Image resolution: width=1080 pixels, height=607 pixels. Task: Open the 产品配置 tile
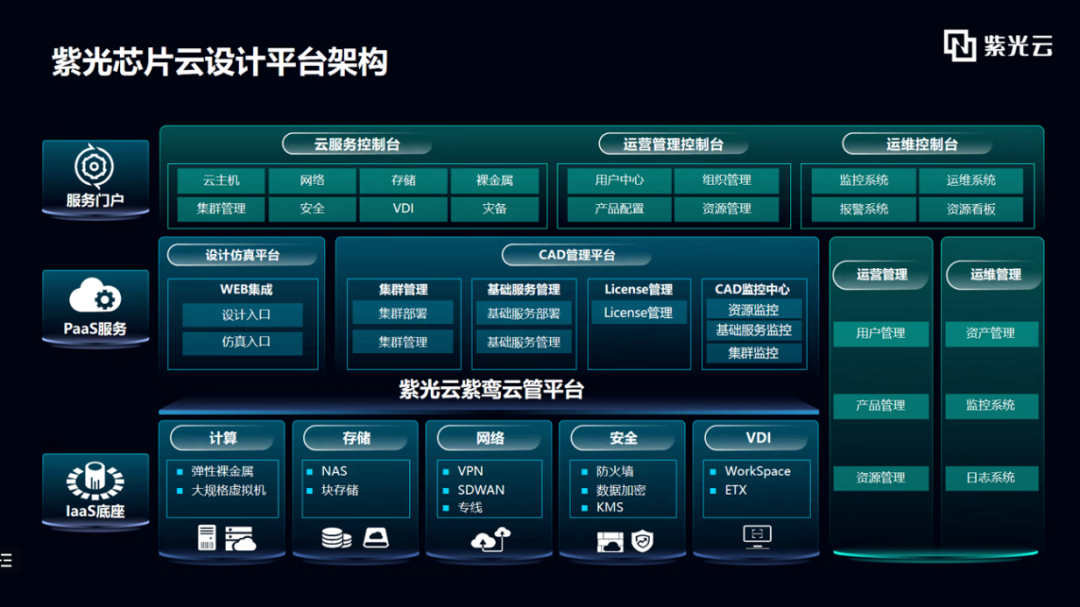[619, 209]
